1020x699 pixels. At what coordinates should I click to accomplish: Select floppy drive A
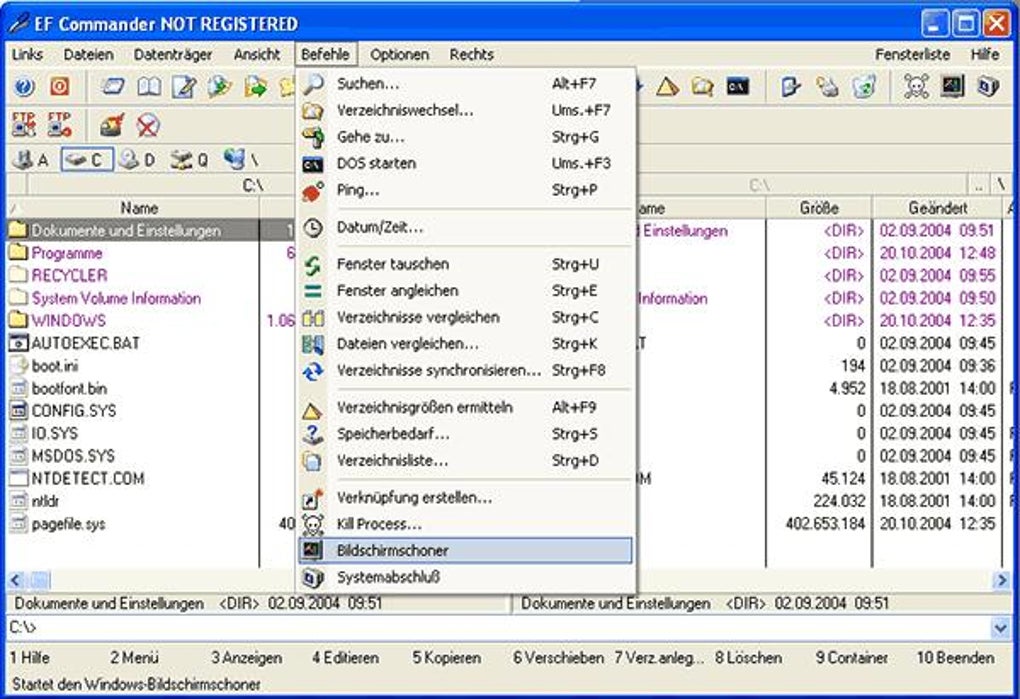click(x=32, y=160)
